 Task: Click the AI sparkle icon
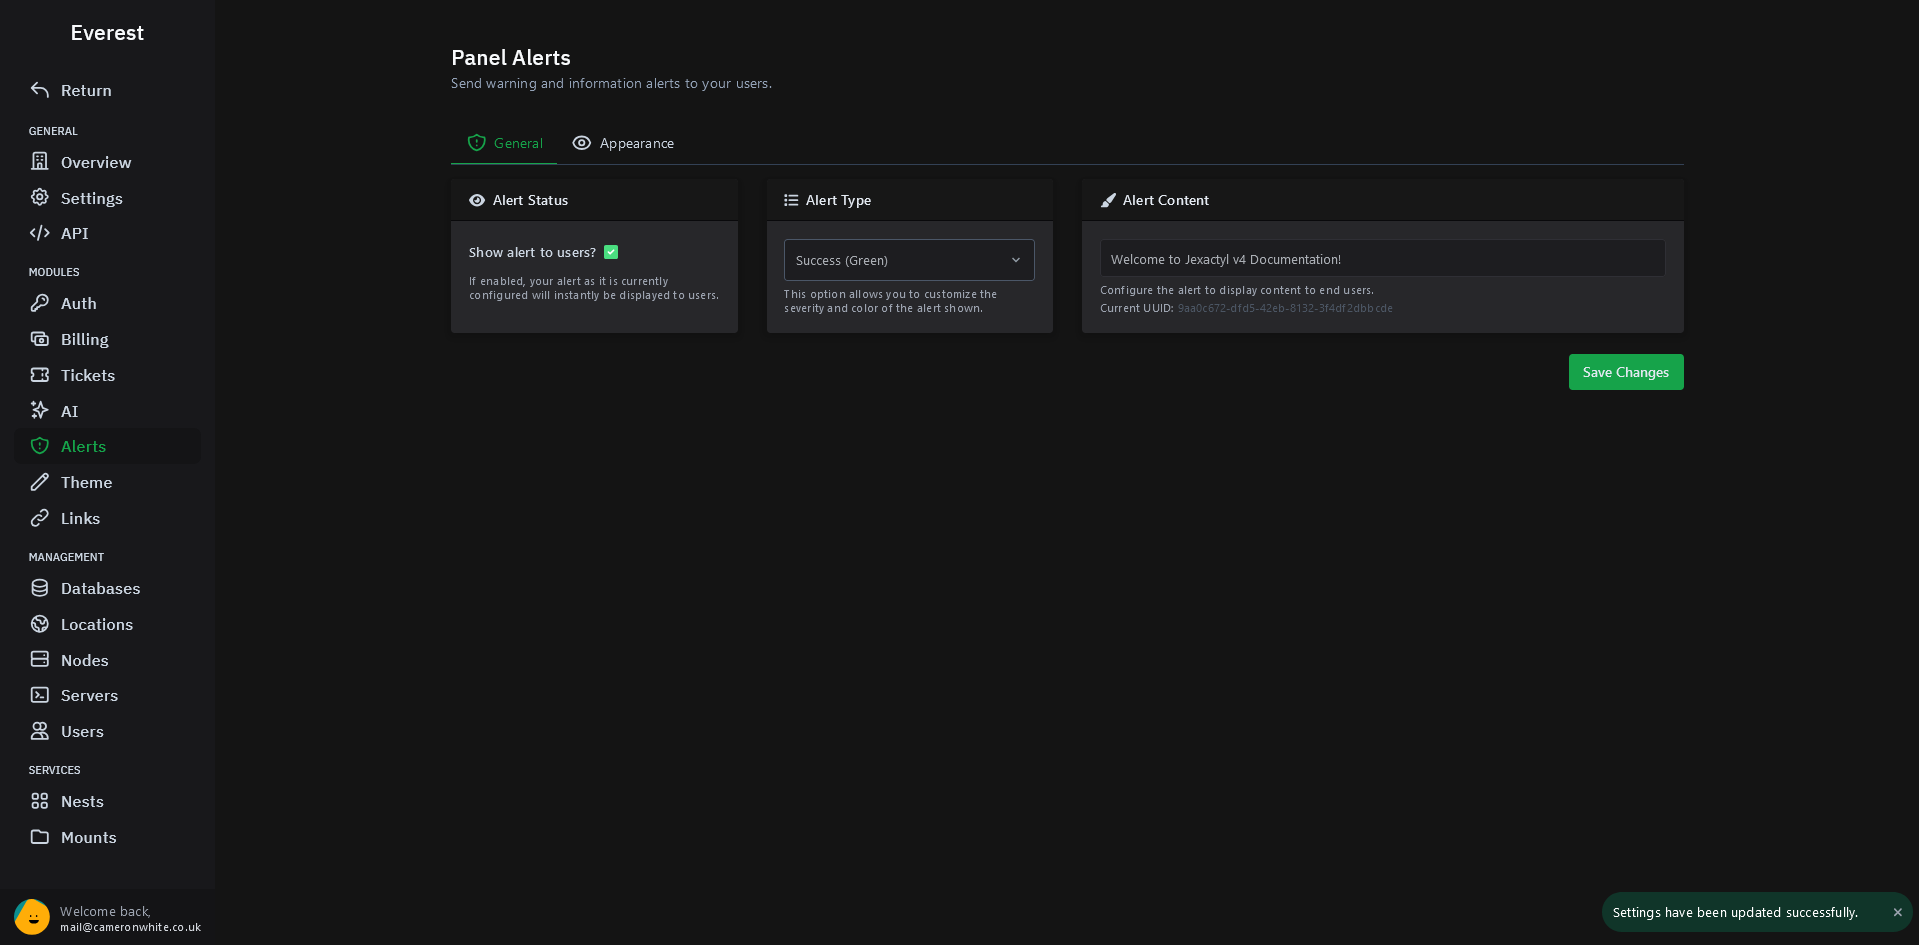(x=40, y=410)
